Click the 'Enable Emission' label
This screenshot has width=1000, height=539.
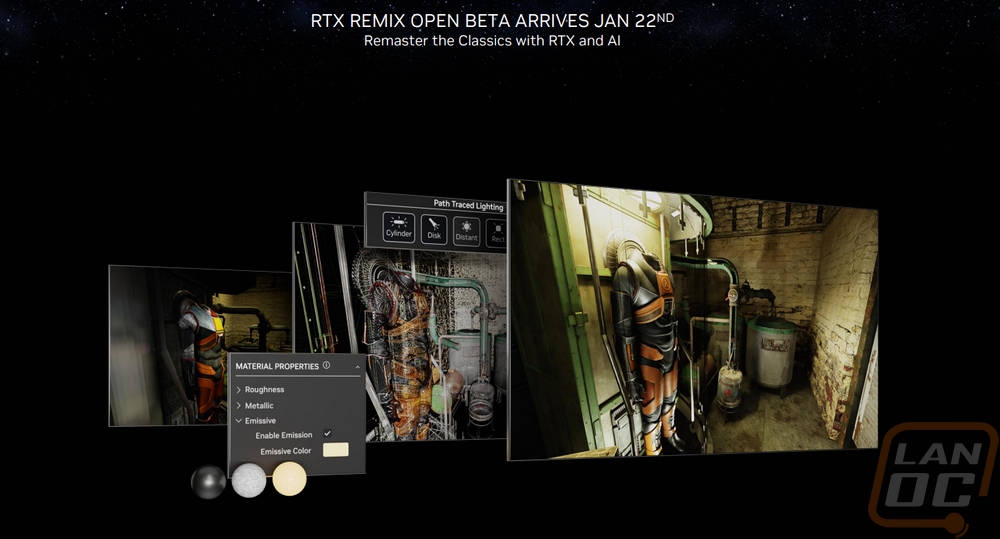tap(284, 435)
